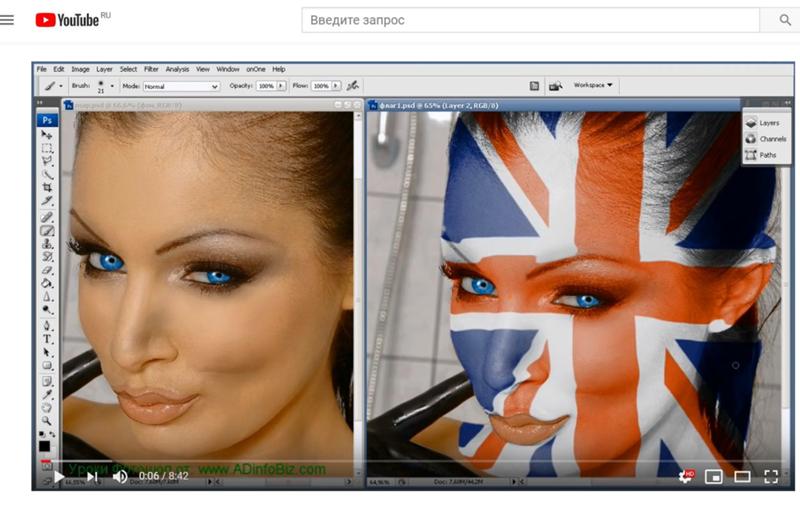800x506 pixels.
Task: Click the Opacity 100% value field
Action: pyautogui.click(x=266, y=86)
